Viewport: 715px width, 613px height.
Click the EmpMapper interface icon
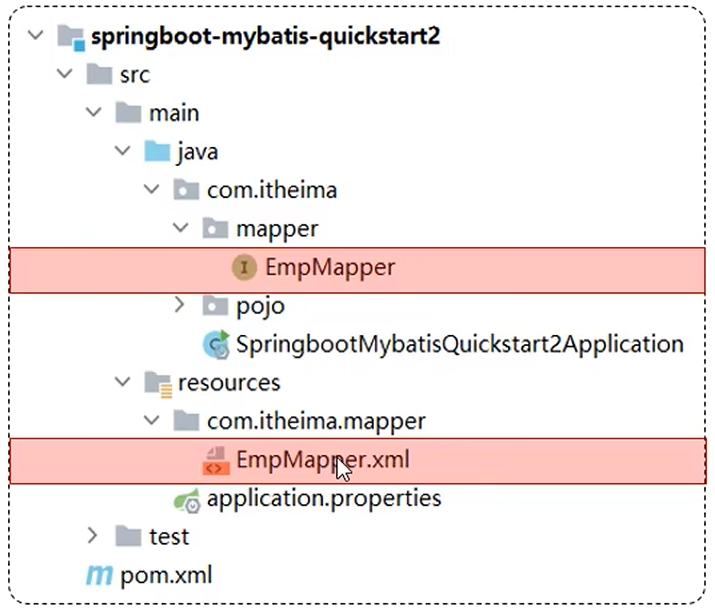[x=245, y=267]
